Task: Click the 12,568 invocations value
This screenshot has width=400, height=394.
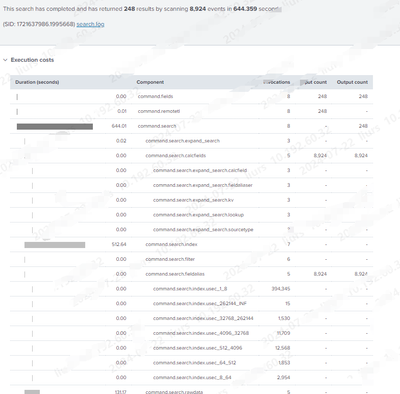Action: [282, 348]
